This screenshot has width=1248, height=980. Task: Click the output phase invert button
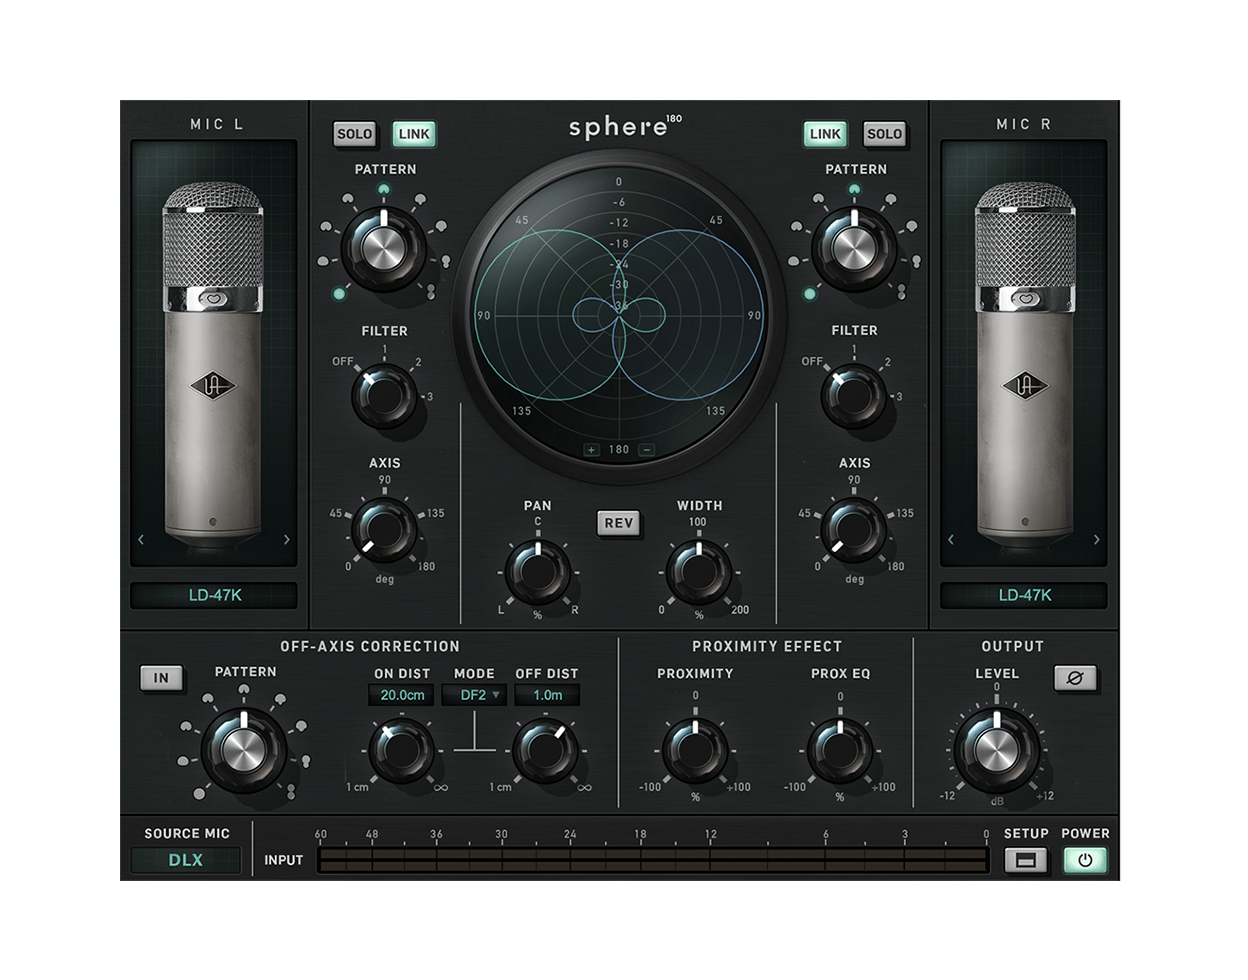click(x=1075, y=679)
